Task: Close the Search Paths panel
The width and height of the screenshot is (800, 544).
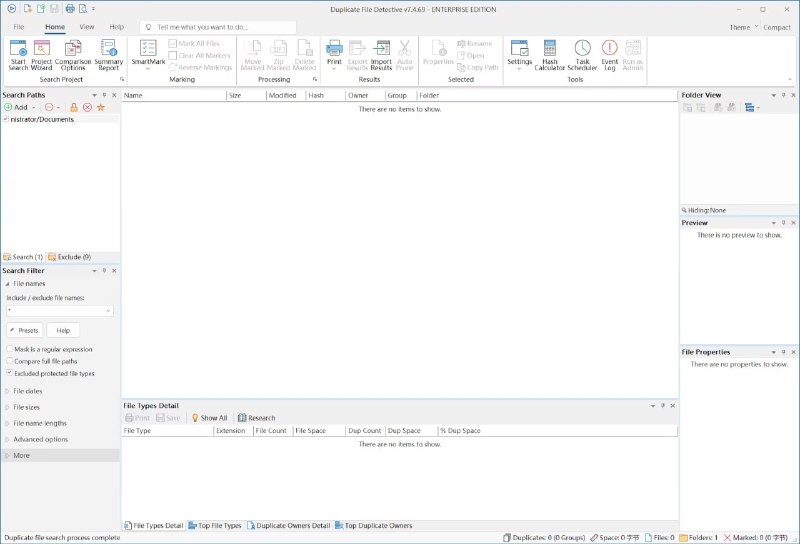Action: 114,95
